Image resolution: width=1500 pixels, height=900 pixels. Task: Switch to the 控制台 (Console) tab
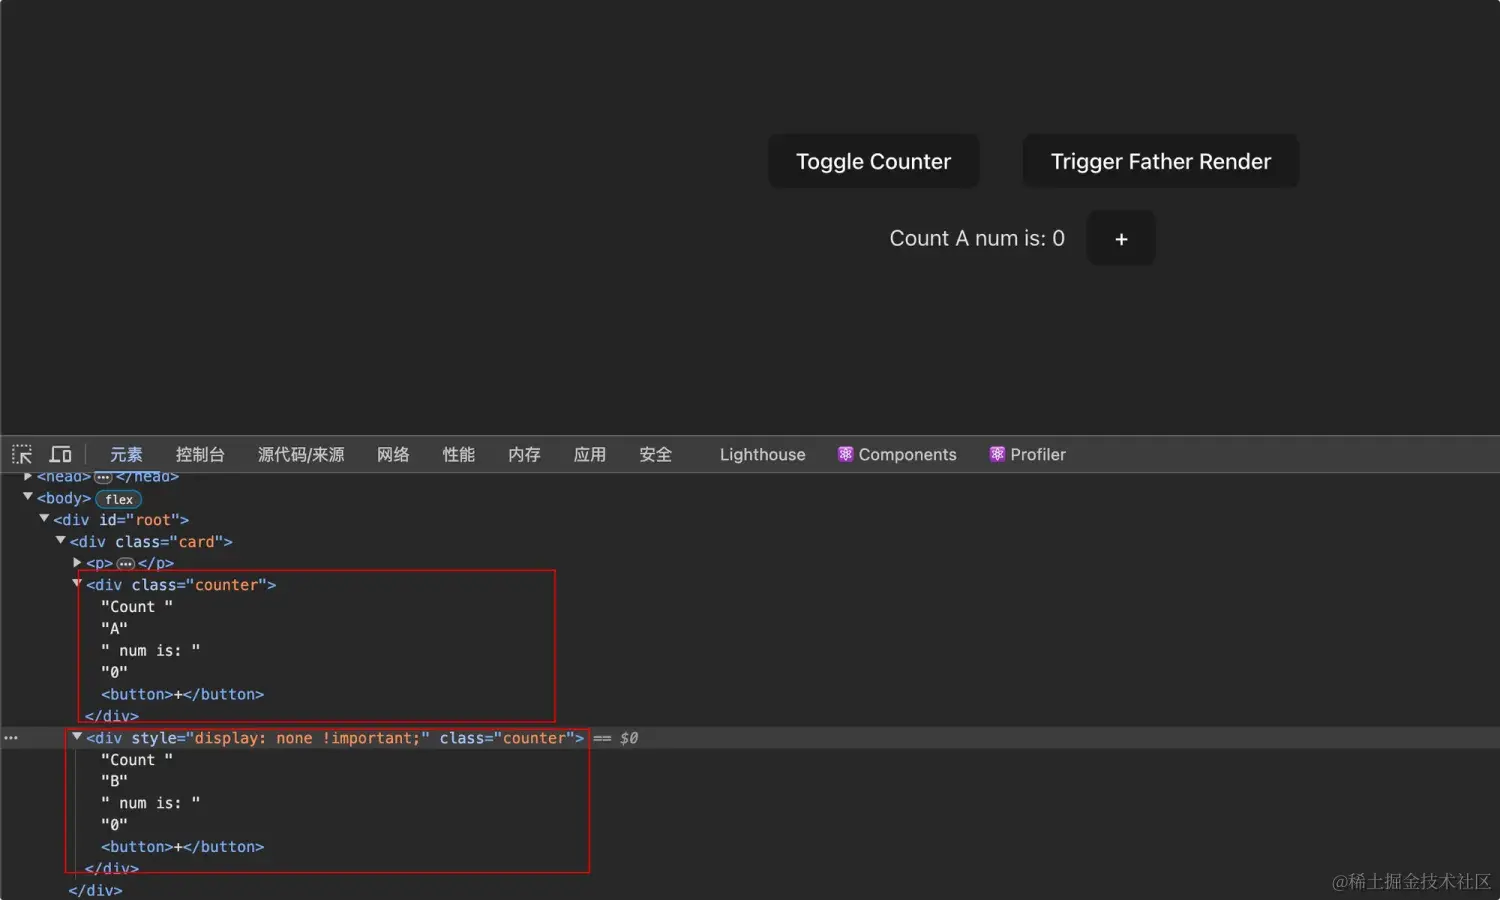tap(200, 454)
